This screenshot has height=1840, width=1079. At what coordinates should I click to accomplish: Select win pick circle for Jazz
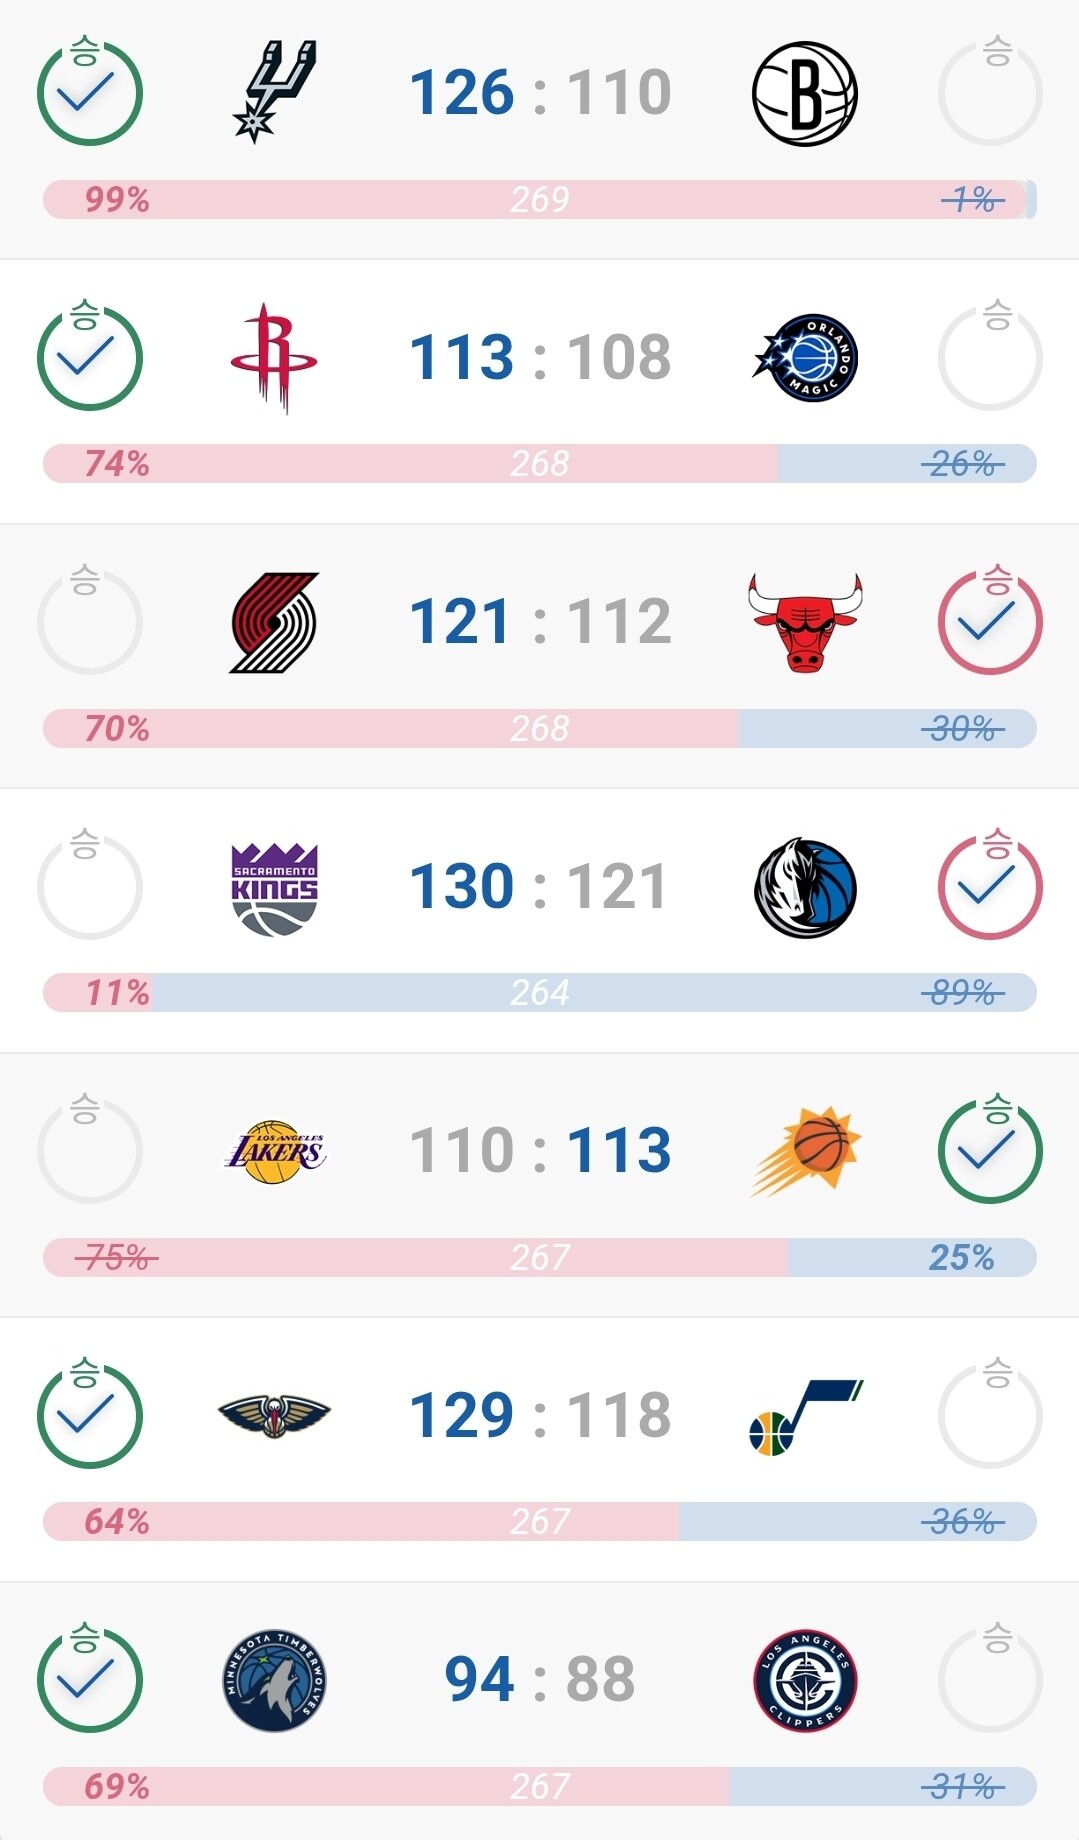click(x=990, y=1414)
